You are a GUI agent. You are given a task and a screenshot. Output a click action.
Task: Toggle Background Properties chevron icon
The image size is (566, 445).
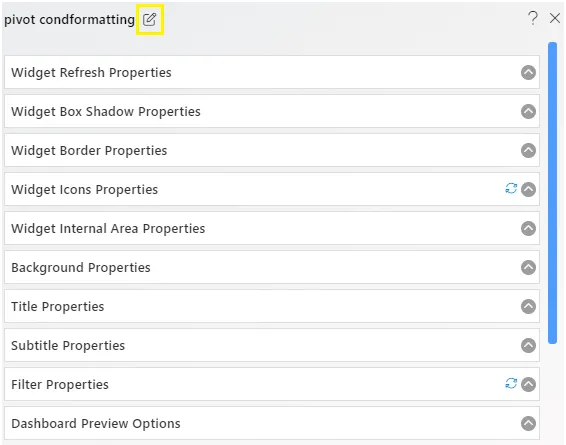[528, 267]
